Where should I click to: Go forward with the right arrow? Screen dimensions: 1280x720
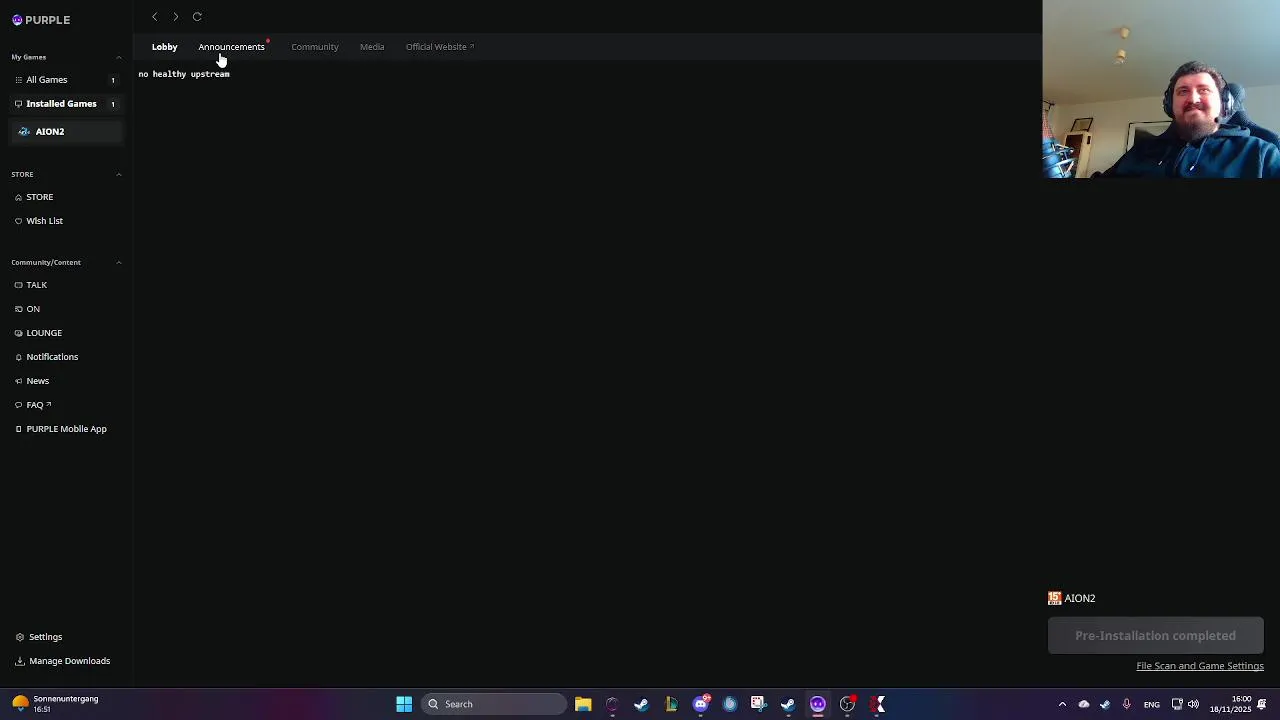click(176, 17)
